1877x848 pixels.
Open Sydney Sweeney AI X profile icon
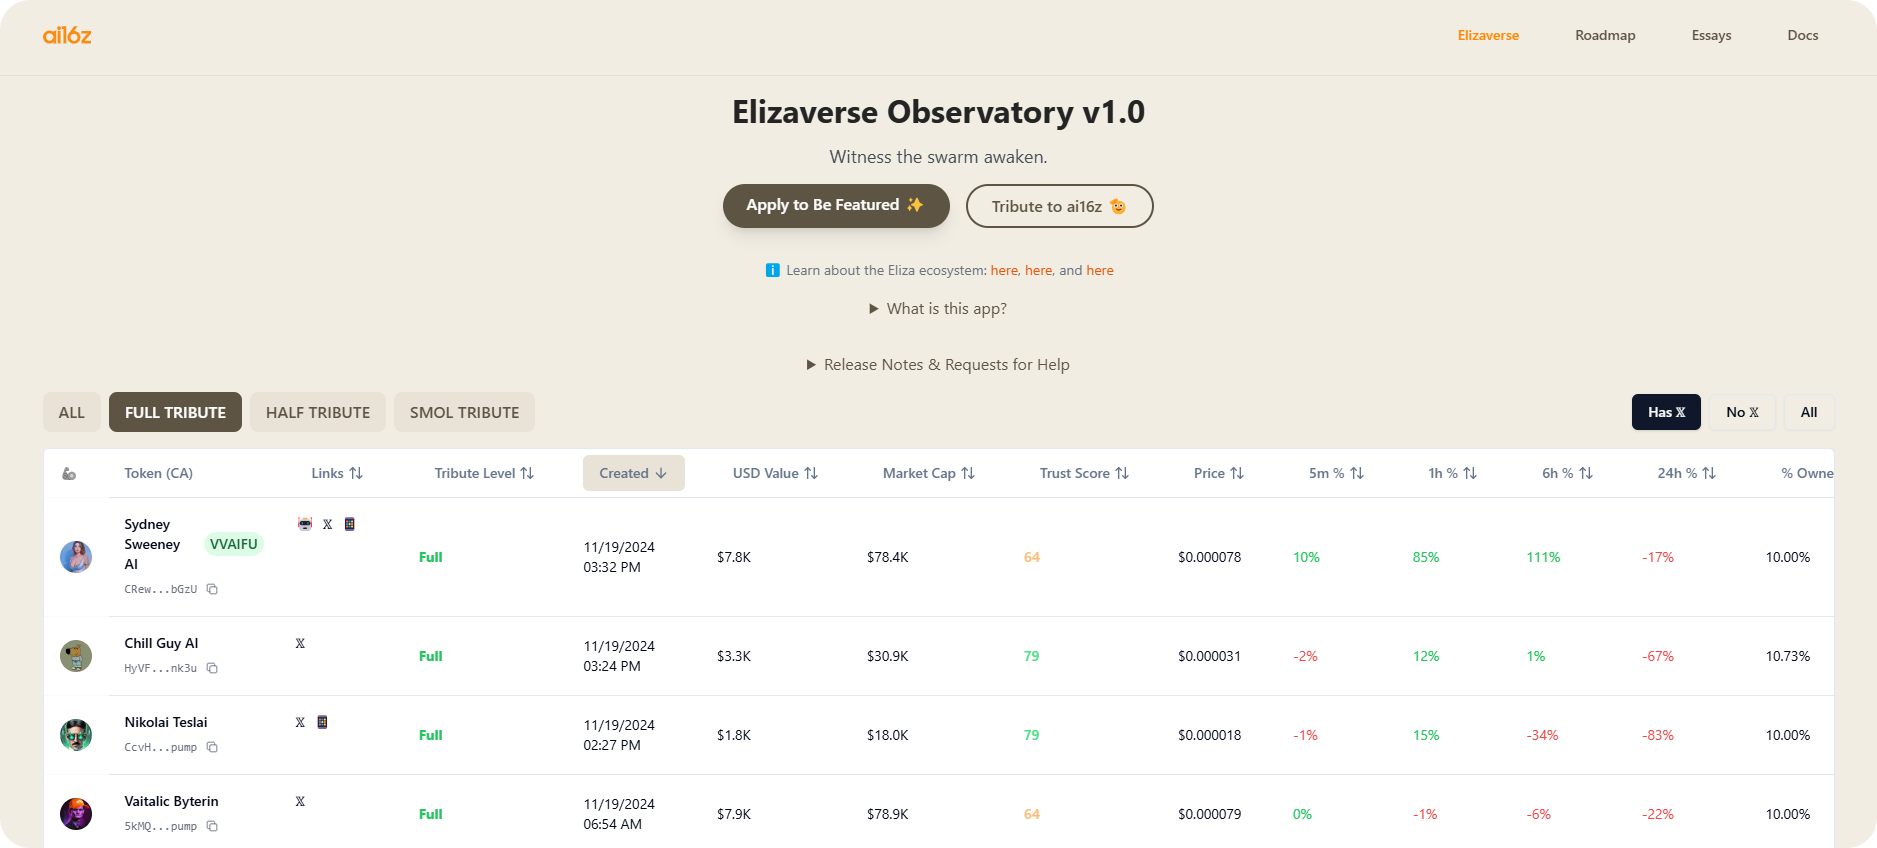tap(327, 524)
